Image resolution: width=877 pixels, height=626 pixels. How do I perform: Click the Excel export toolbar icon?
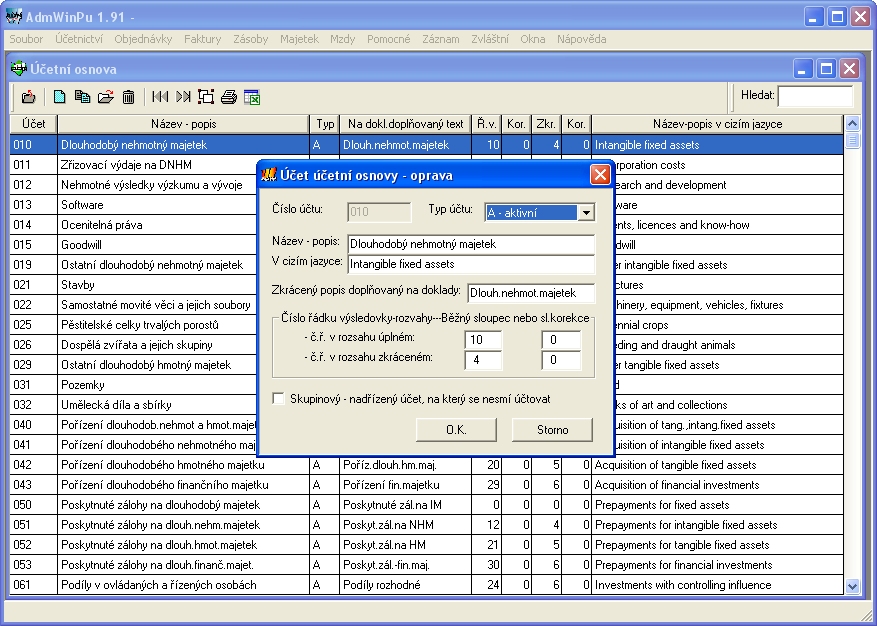pos(252,97)
